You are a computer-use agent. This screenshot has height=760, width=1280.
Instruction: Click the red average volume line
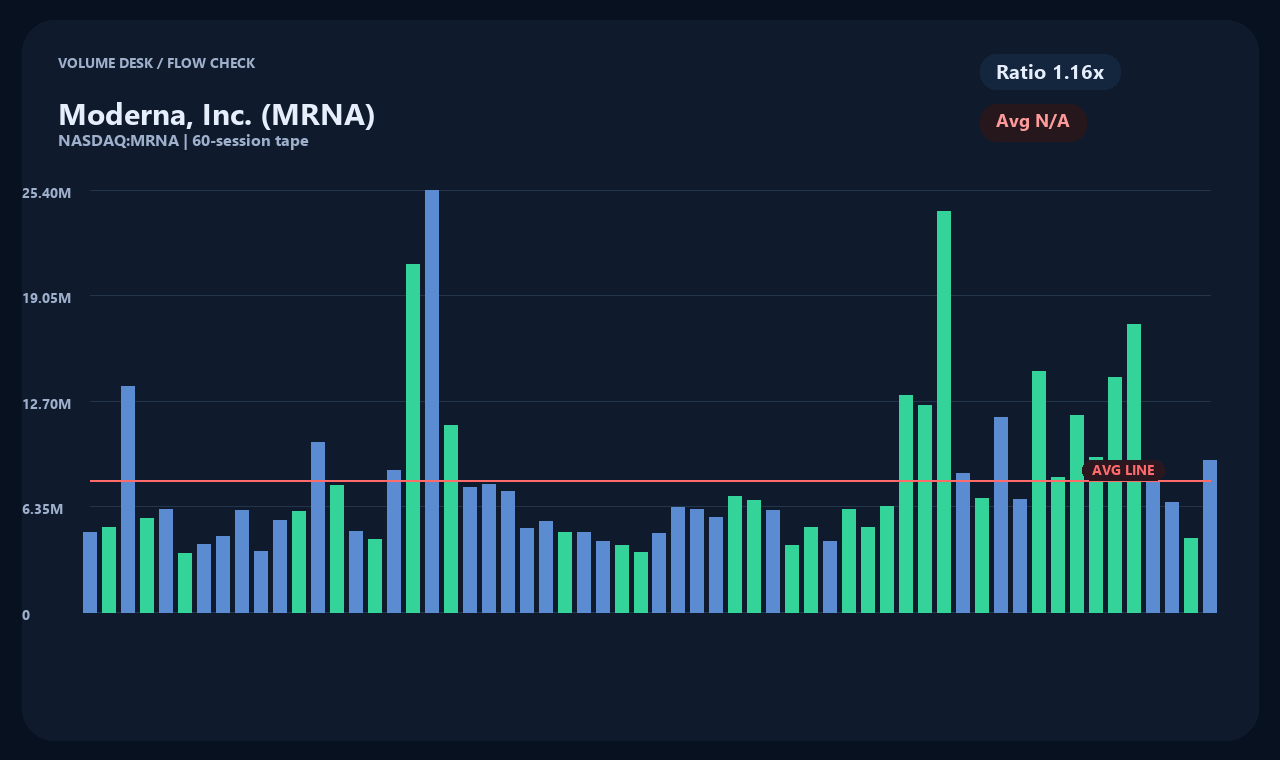point(650,481)
